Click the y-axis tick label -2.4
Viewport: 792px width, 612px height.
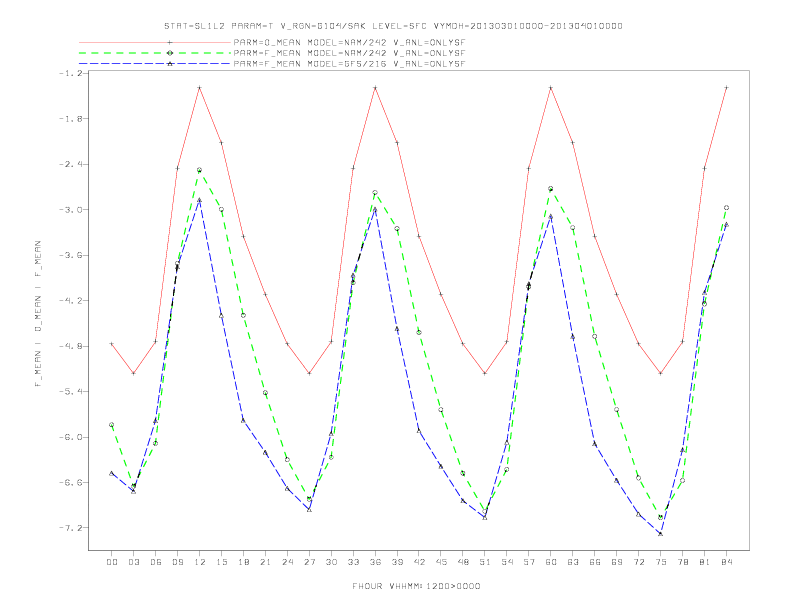71,164
